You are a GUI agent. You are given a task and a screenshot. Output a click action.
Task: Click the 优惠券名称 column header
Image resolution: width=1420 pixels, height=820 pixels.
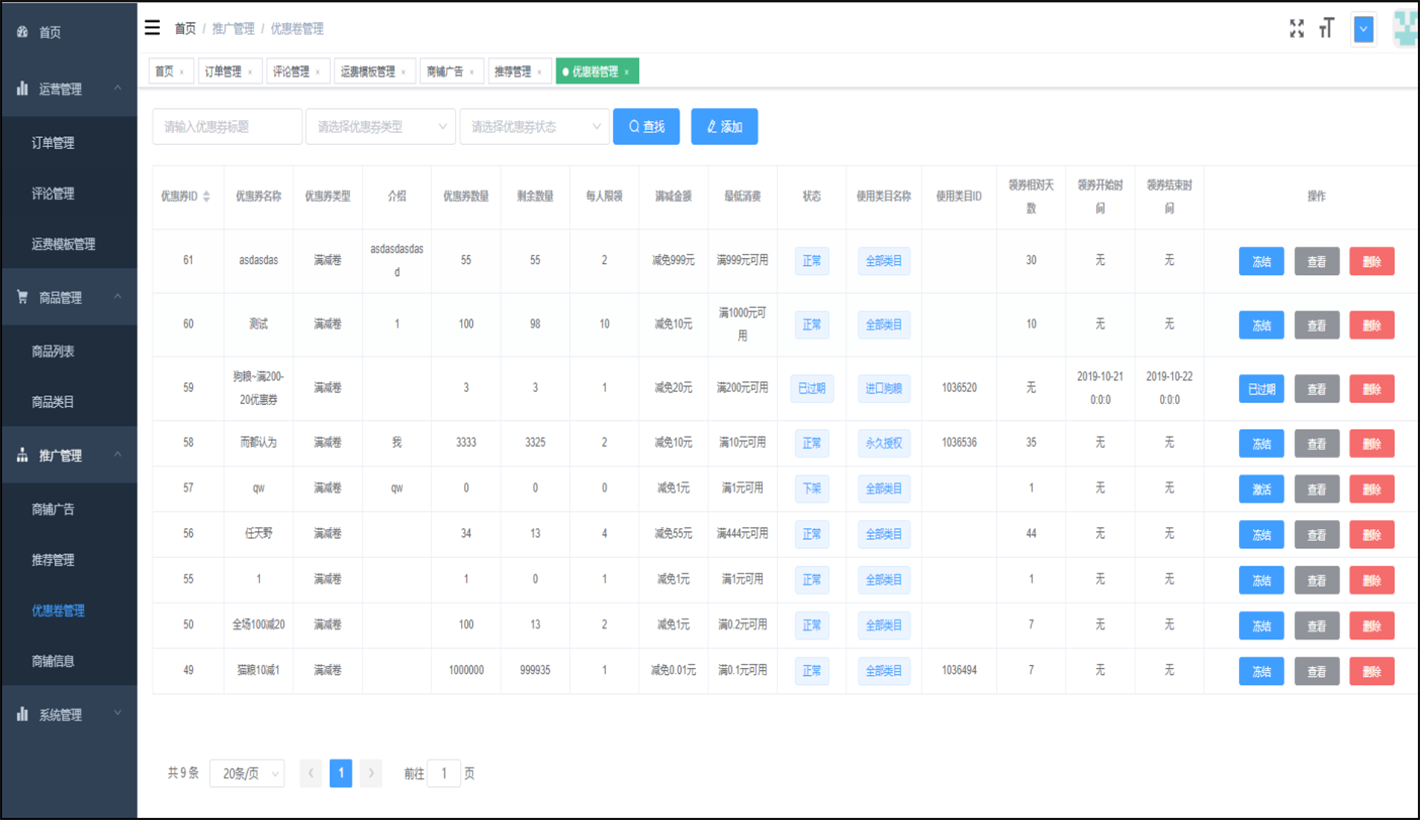[258, 197]
